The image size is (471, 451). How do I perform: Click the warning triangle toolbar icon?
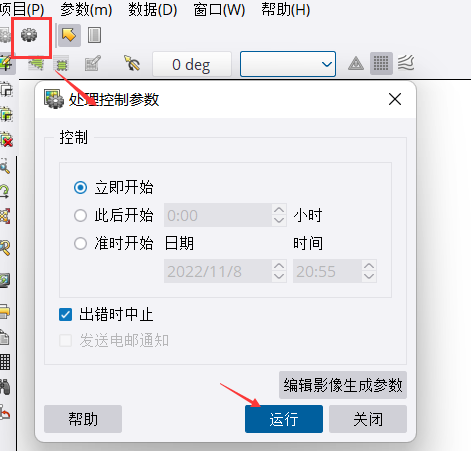pos(356,63)
